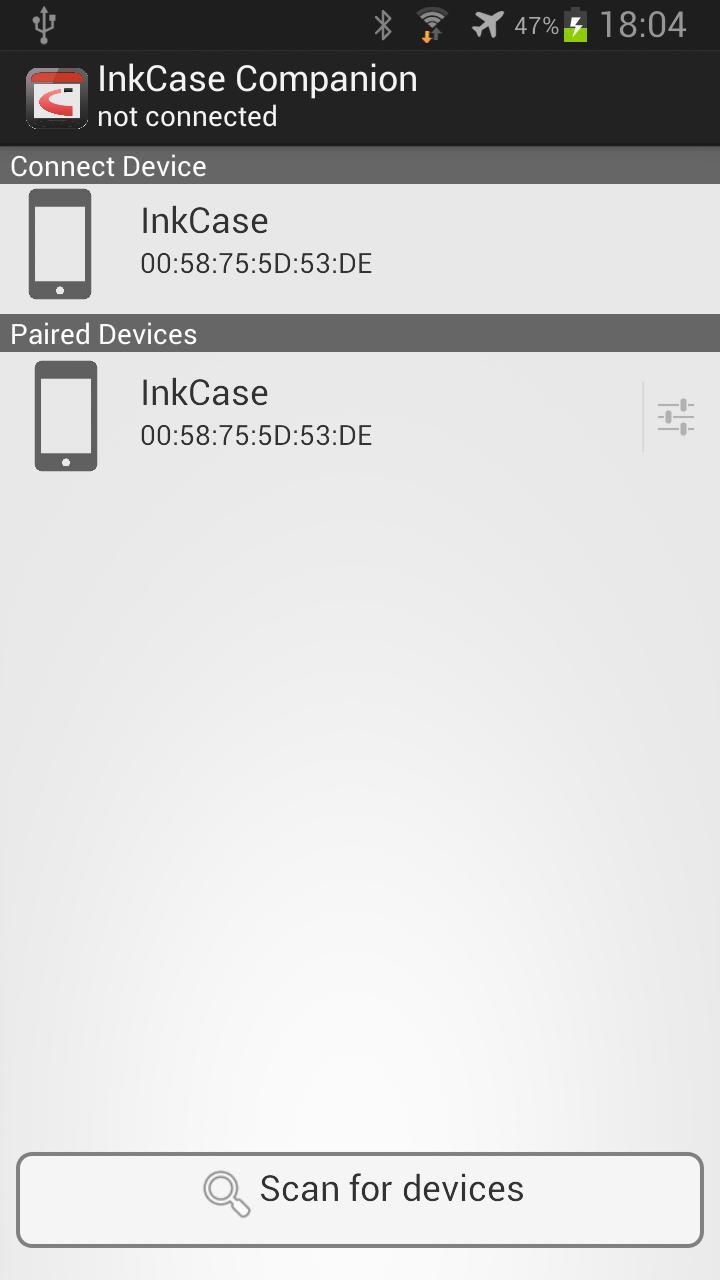Tap the InkCase Companion app logo
Image resolution: width=720 pixels, height=1280 pixels.
tap(57, 99)
